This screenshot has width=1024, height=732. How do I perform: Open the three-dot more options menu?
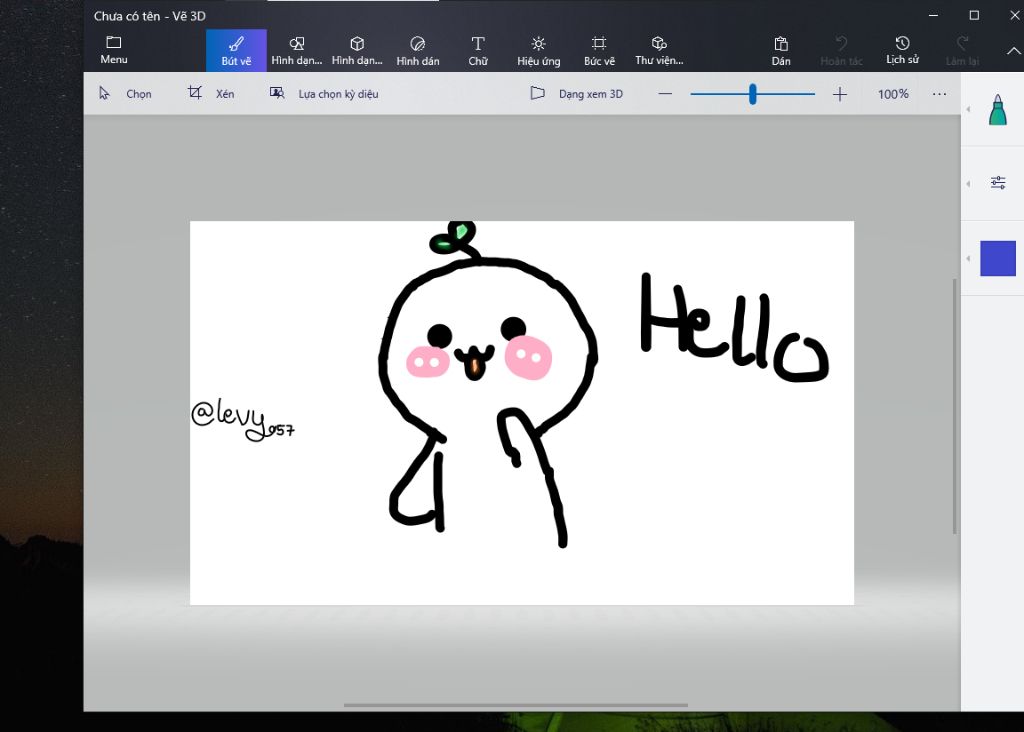click(939, 94)
